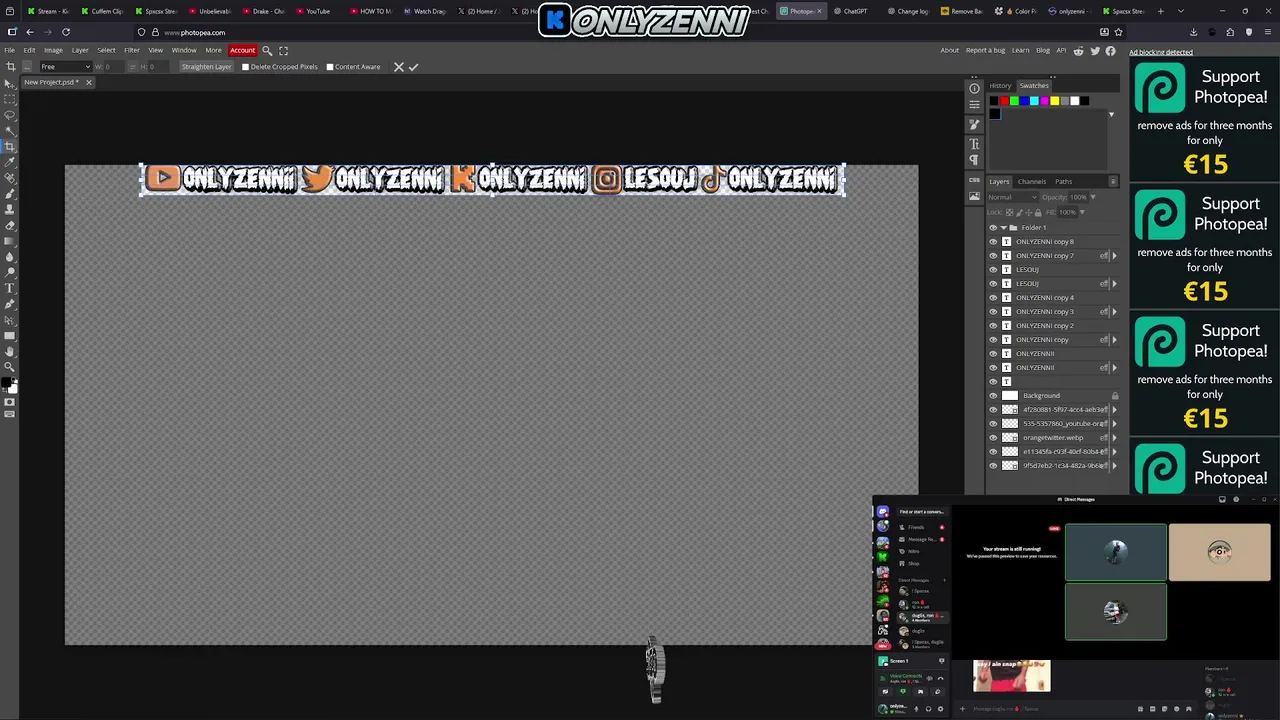Select the Eraser tool
Viewport: 1280px width, 720px height.
click(10, 225)
